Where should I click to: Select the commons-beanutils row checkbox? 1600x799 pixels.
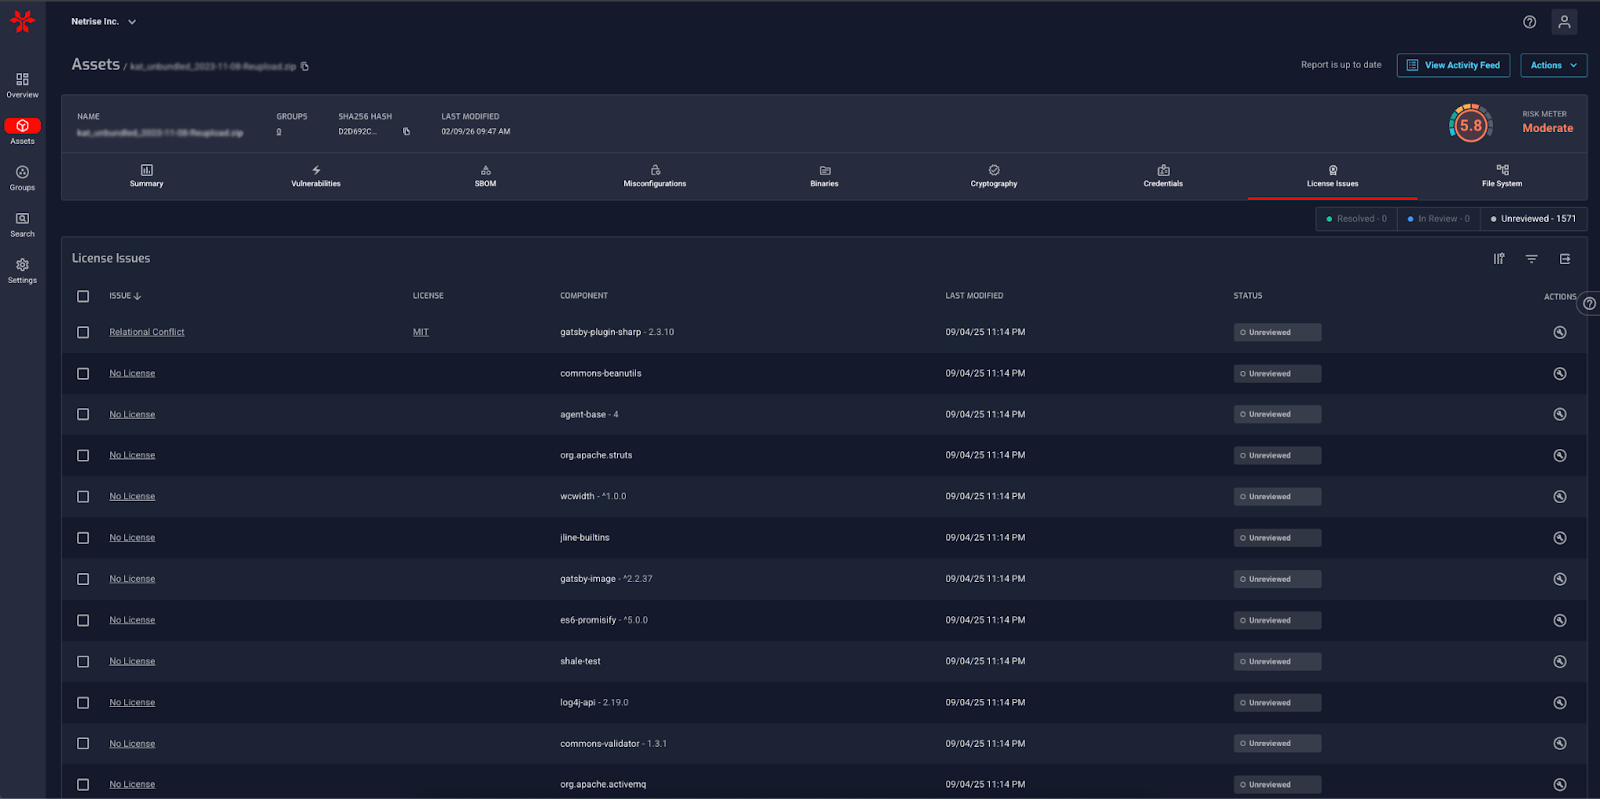coord(83,374)
